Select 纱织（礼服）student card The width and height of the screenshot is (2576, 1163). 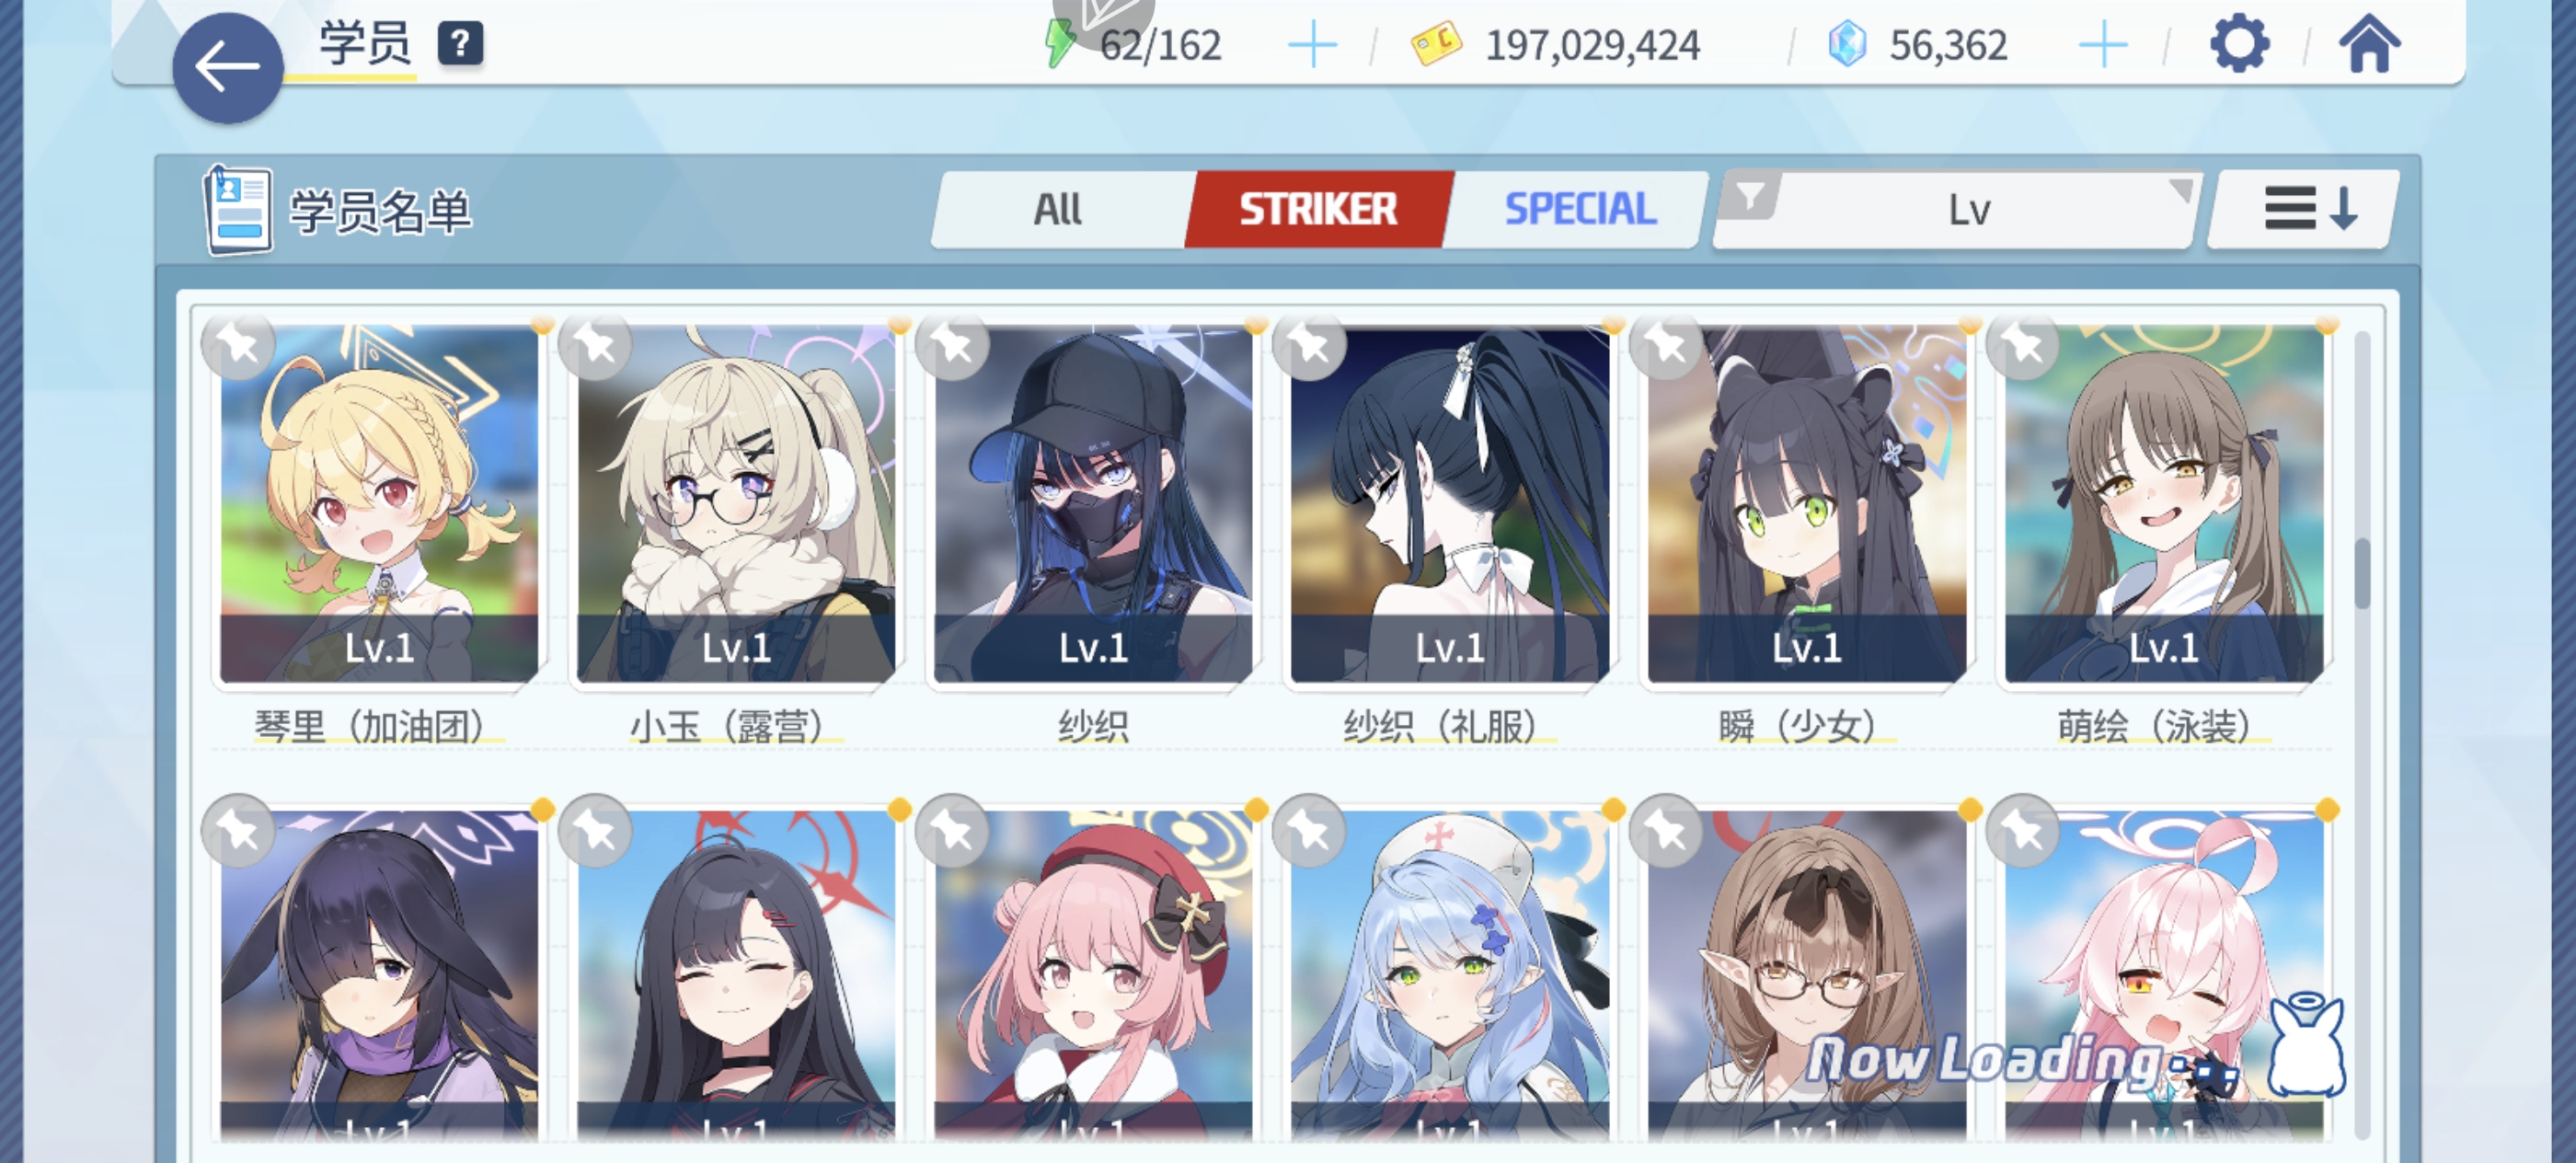(1449, 504)
